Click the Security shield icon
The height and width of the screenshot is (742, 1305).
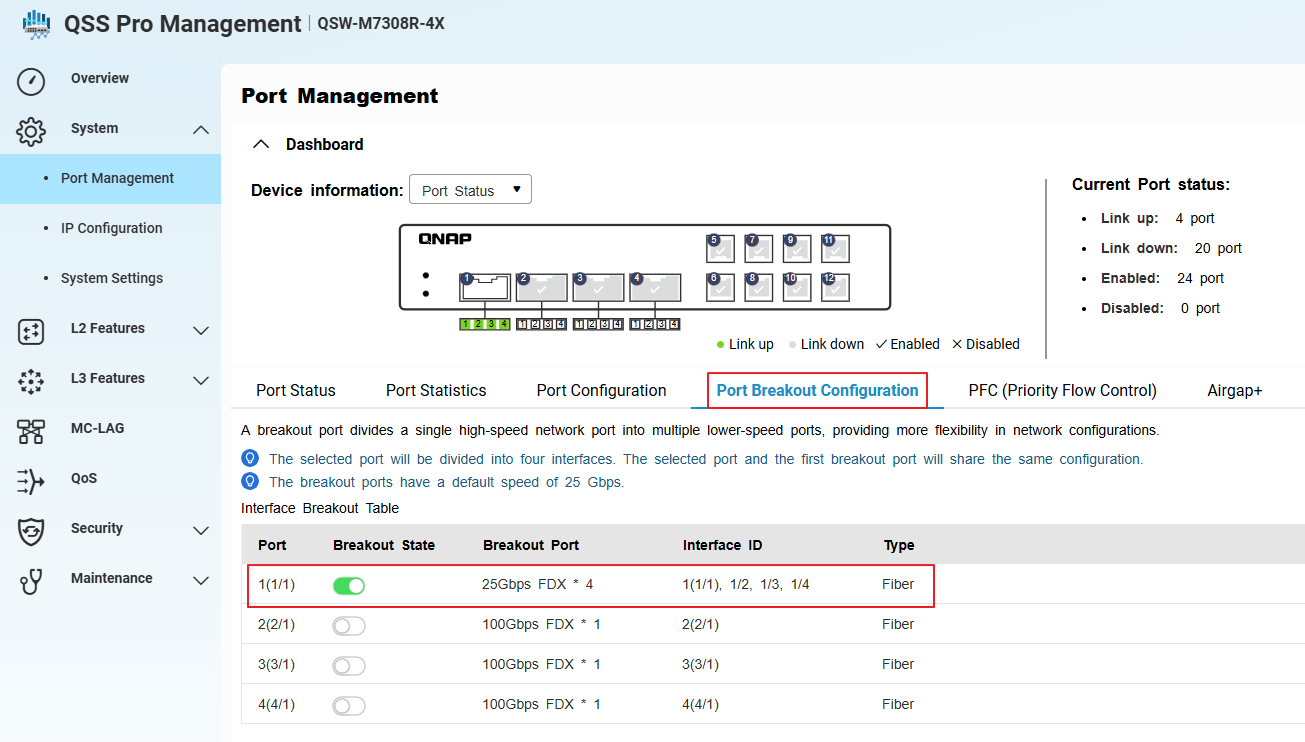click(32, 531)
